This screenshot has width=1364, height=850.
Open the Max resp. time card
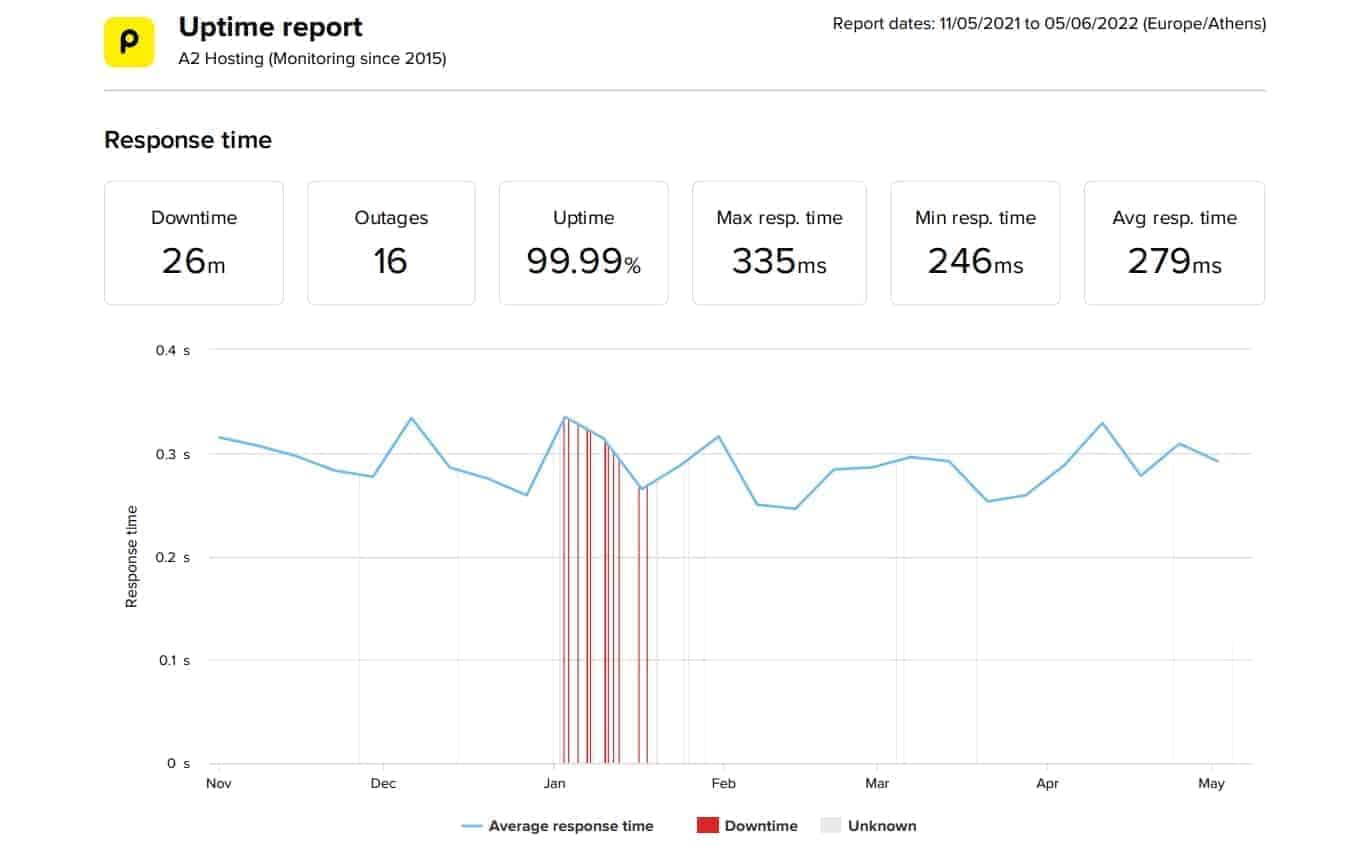[x=779, y=243]
